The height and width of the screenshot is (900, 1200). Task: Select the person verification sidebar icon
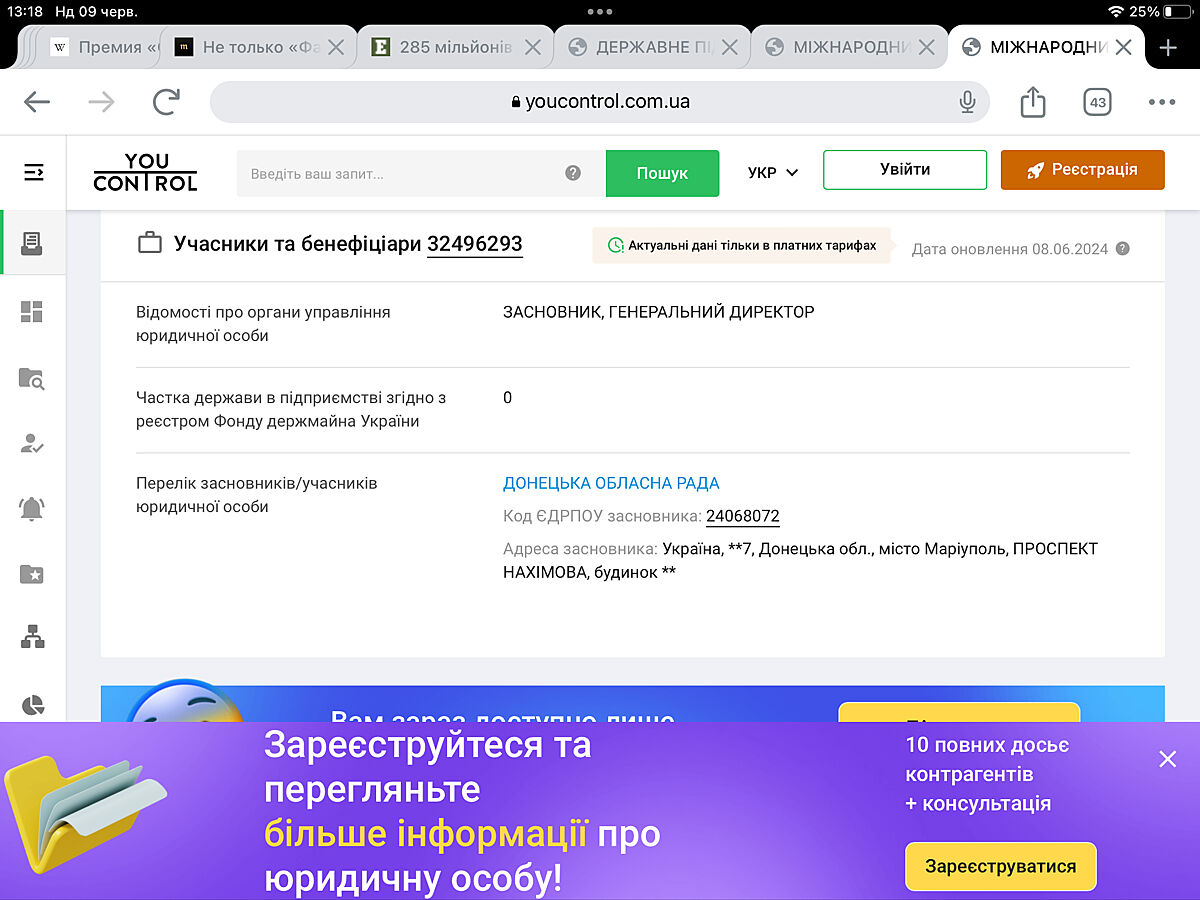[x=32, y=444]
